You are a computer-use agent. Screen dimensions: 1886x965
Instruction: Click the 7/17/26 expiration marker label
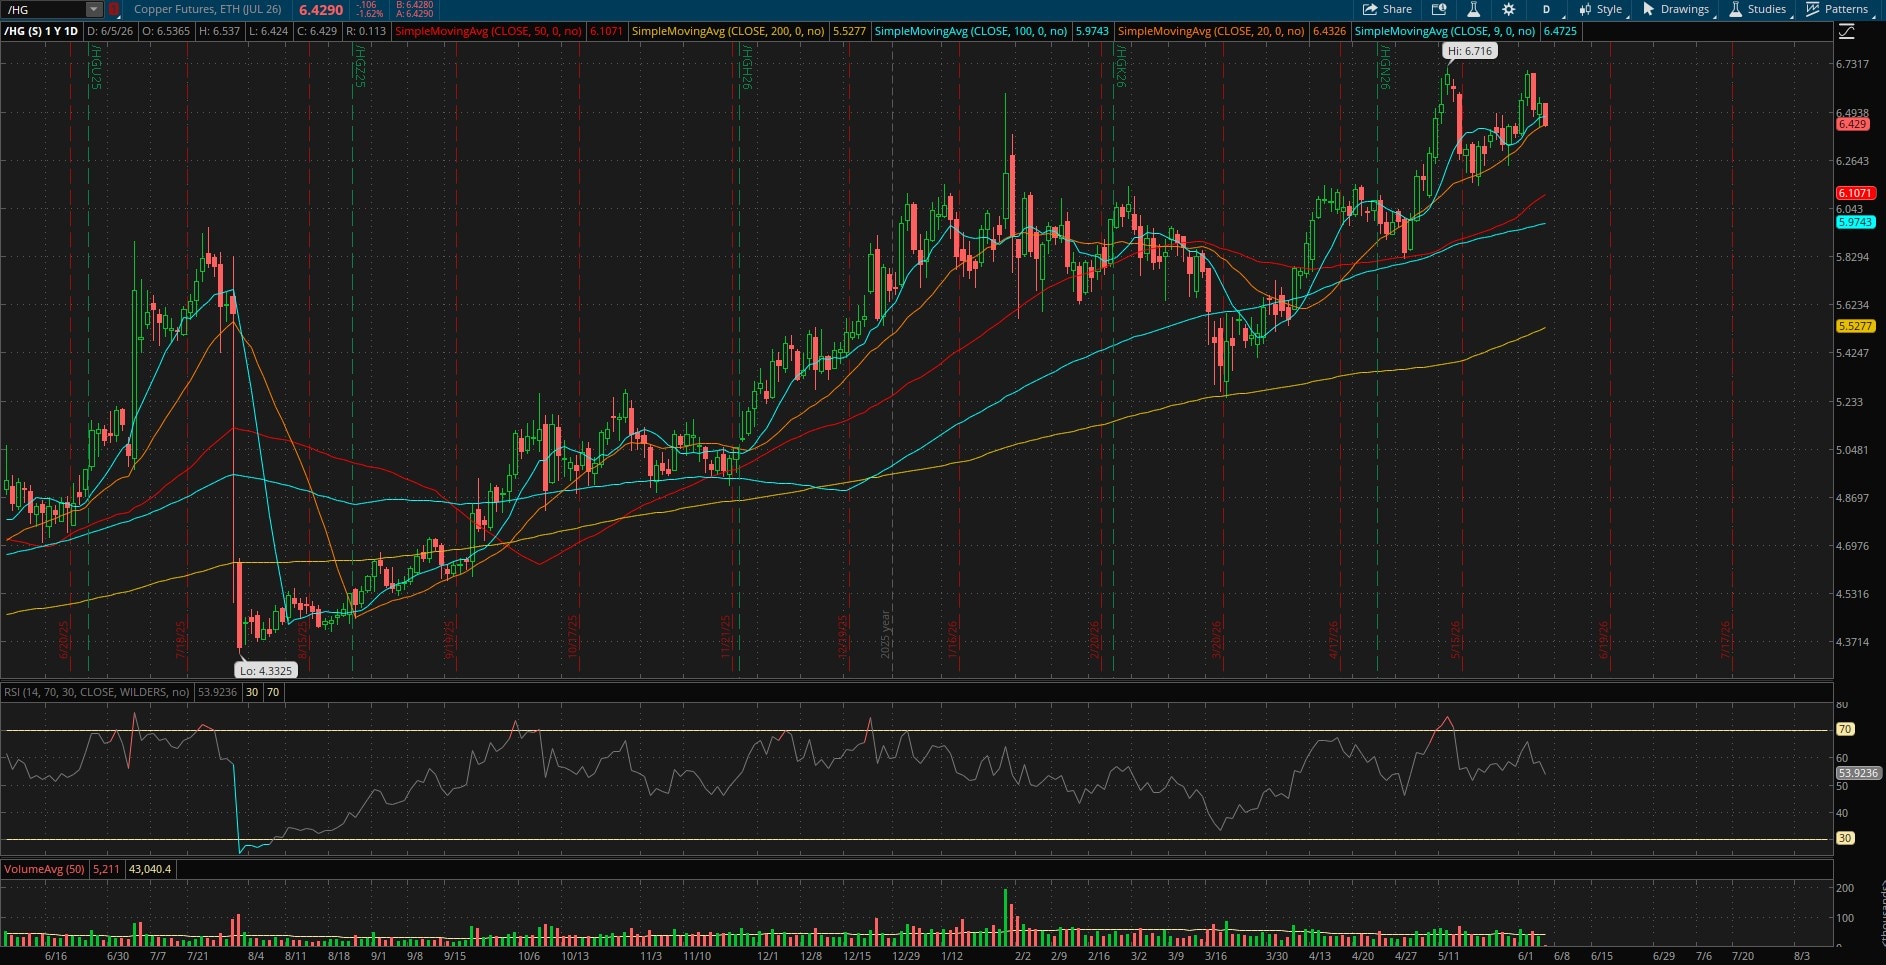point(1725,639)
